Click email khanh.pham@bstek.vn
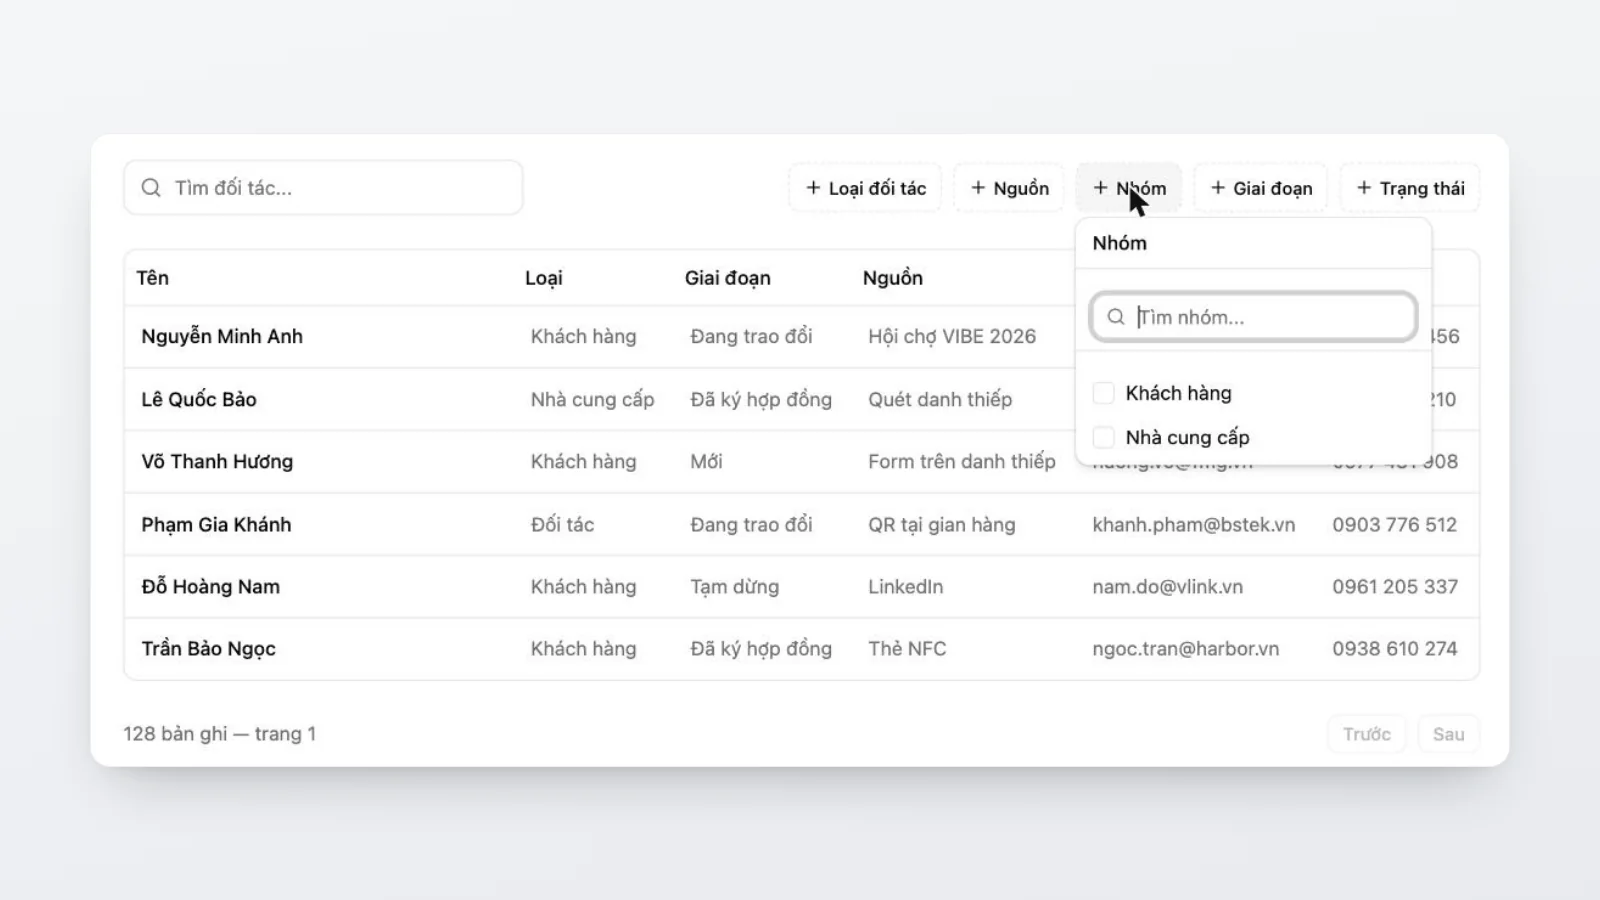1600x900 pixels. 1194,525
